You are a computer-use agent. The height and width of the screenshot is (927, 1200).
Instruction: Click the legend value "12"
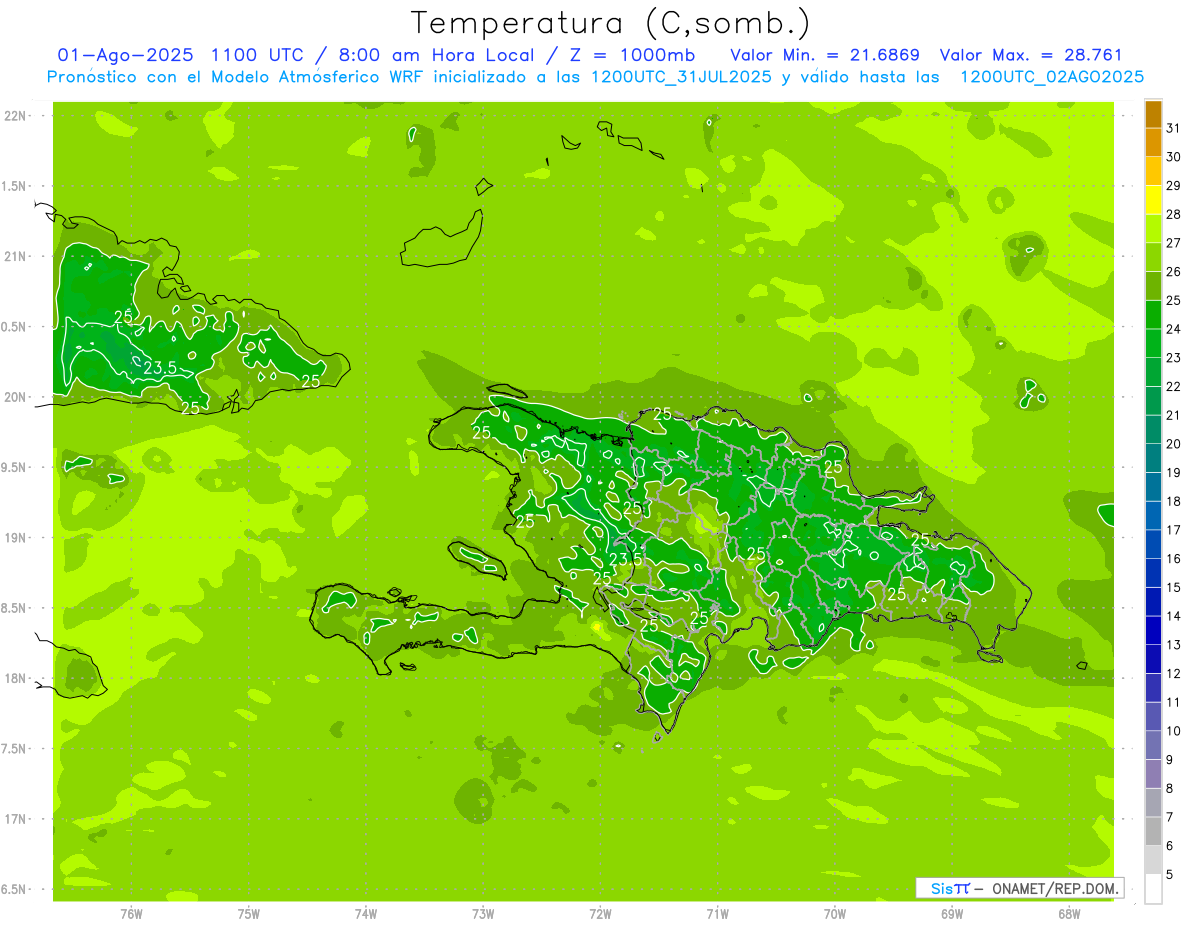(x=1174, y=673)
